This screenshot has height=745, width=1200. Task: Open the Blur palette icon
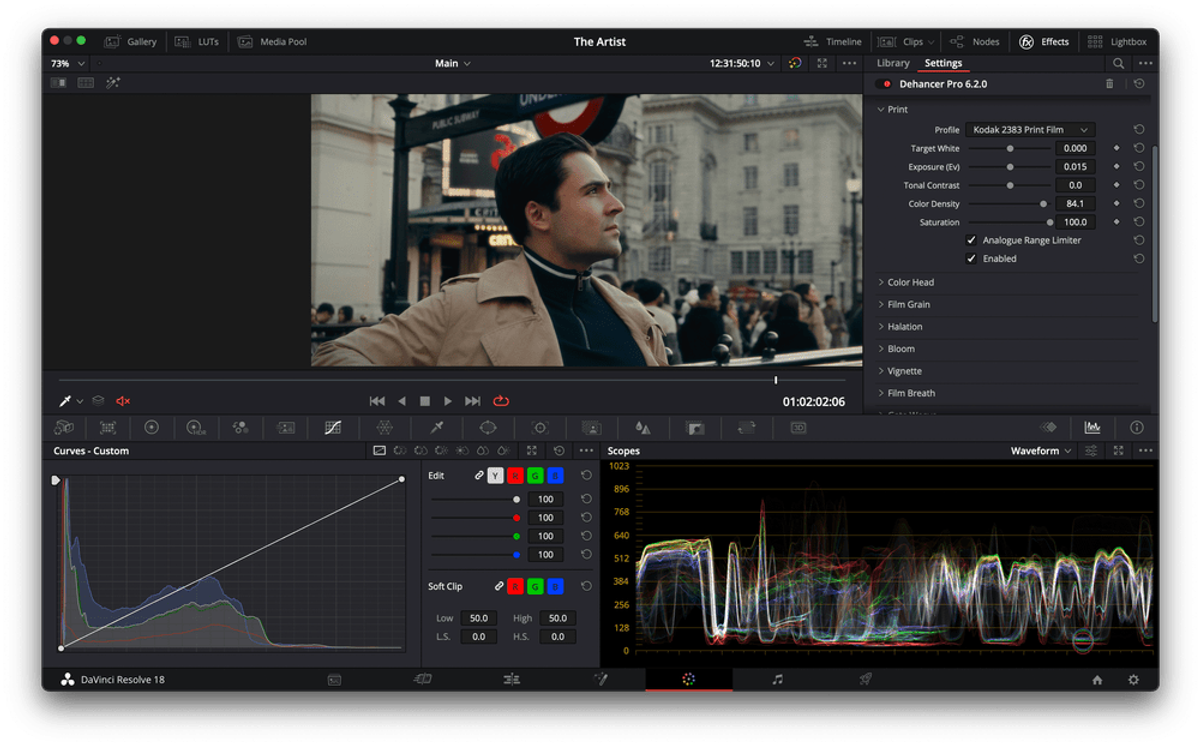coord(643,427)
